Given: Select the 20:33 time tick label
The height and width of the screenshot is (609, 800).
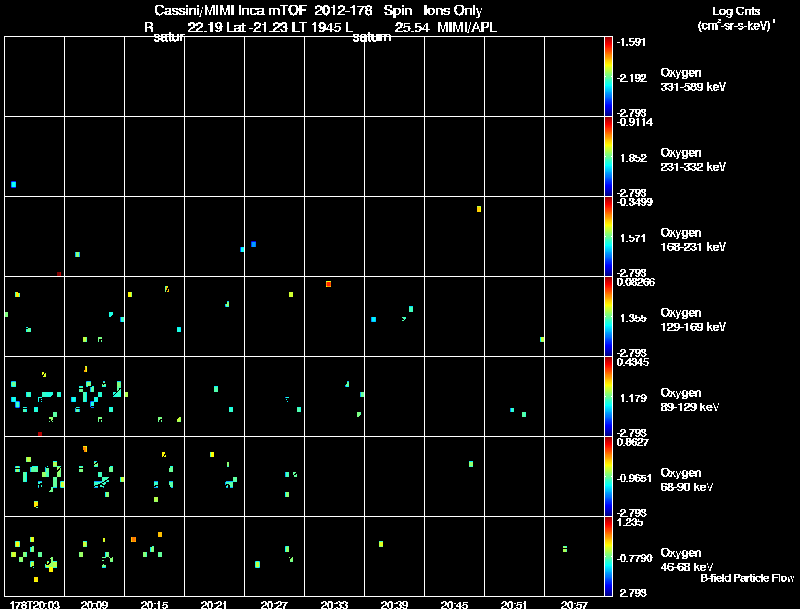Looking at the screenshot, I should [334, 604].
